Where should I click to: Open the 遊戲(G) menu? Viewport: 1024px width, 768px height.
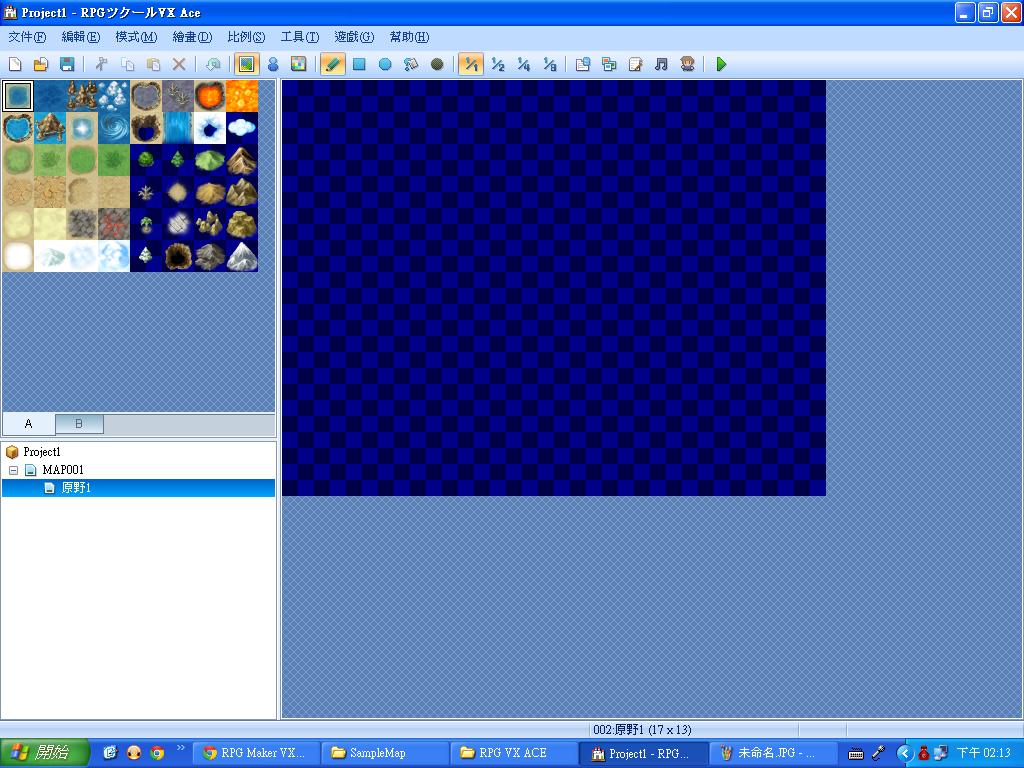(354, 37)
